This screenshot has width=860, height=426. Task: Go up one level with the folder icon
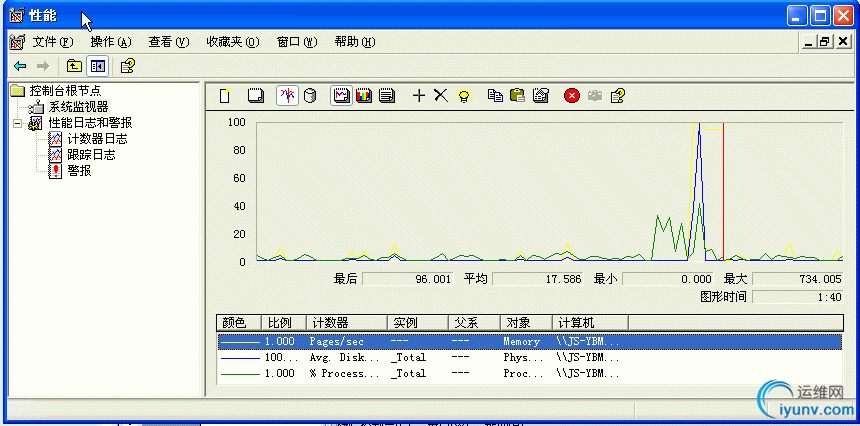(74, 66)
